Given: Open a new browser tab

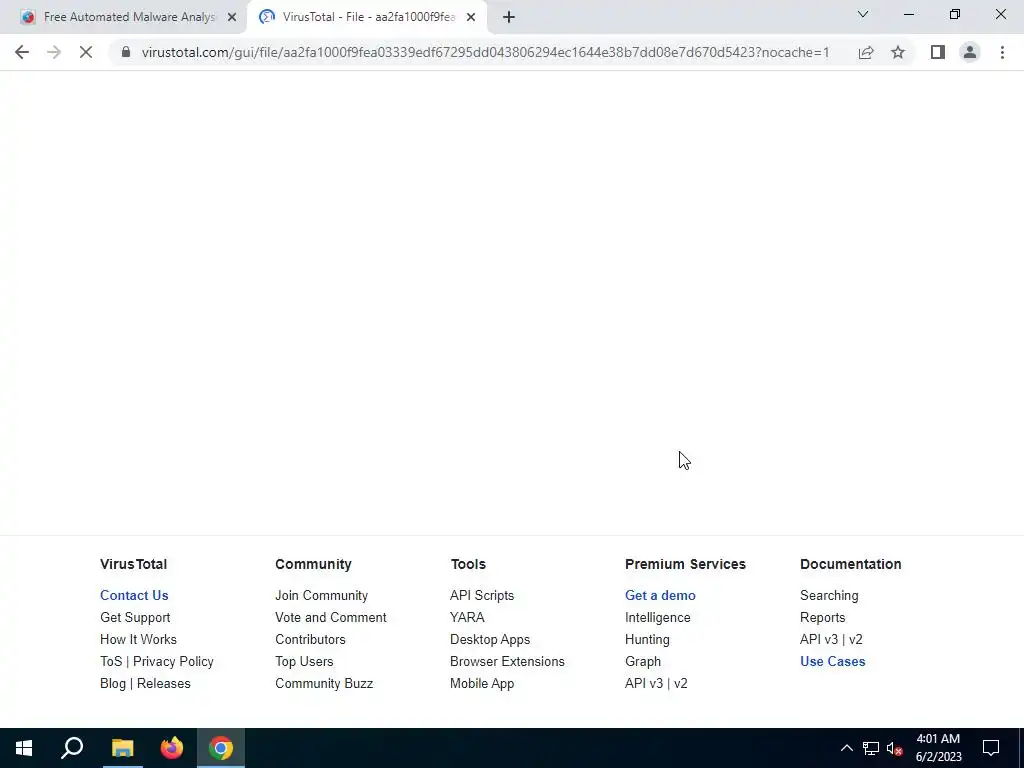Looking at the screenshot, I should 509,18.
